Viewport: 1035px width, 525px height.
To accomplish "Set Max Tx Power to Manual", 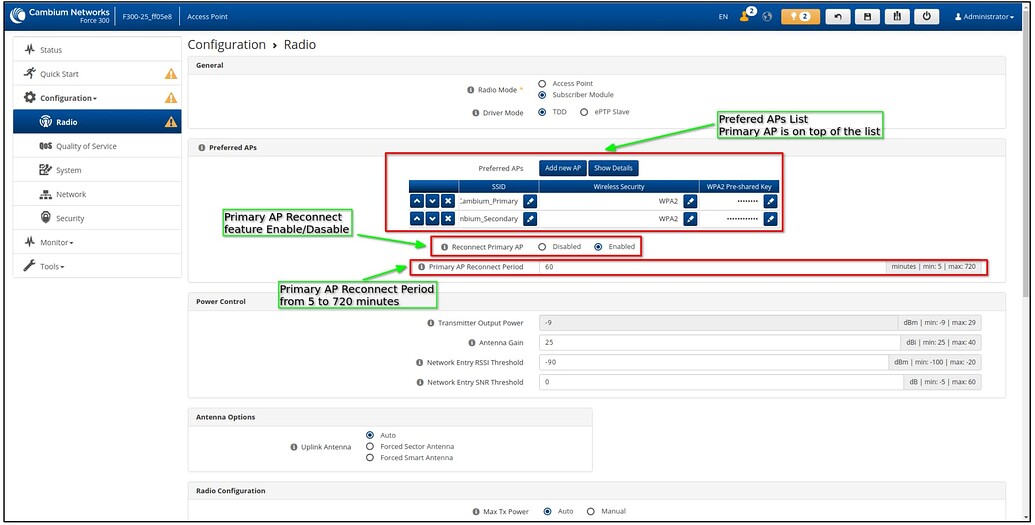I will tap(591, 511).
